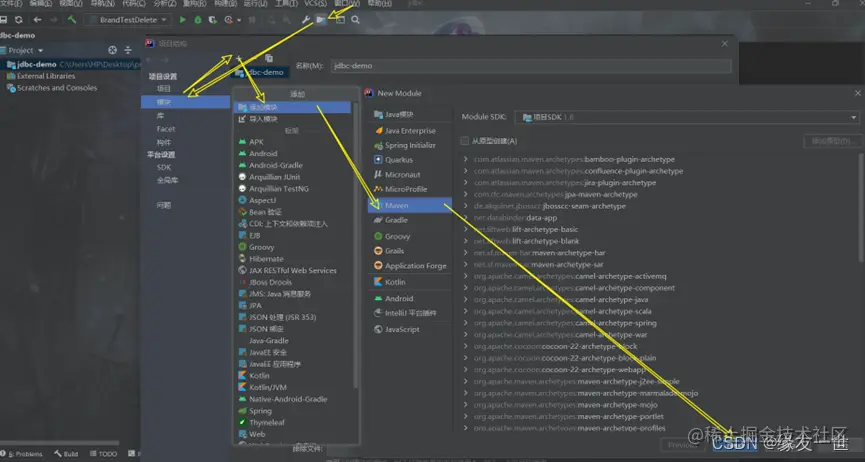Click archetype list vertical scrollbar
865x462 pixels.
coord(862,207)
